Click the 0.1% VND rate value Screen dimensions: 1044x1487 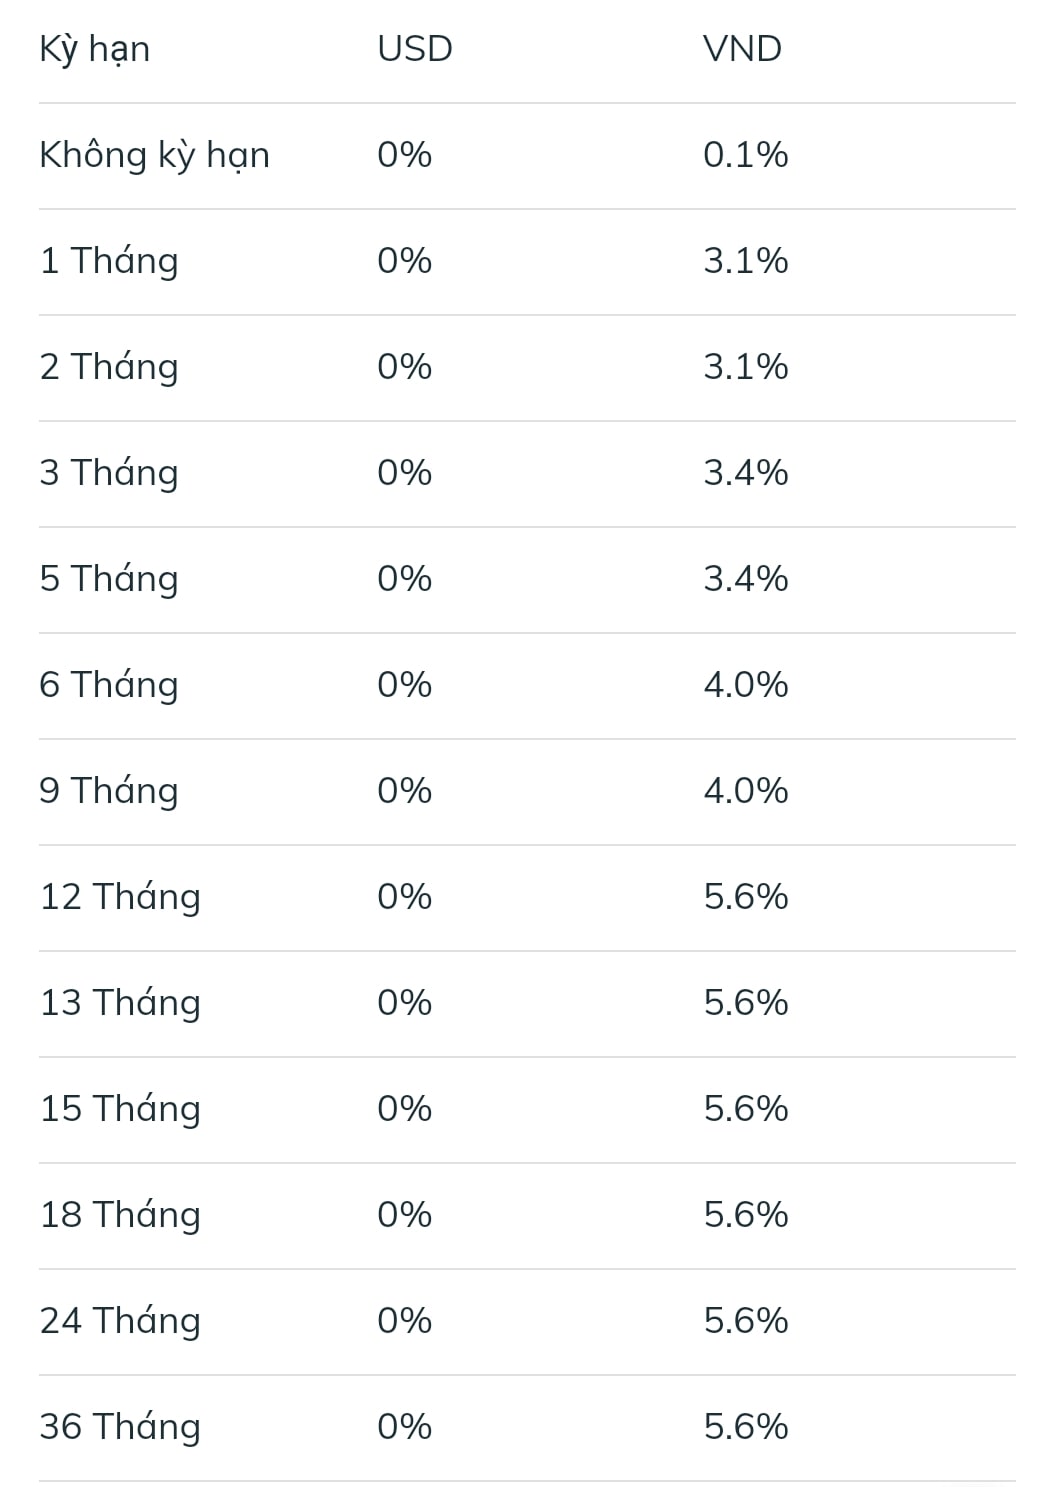click(x=746, y=155)
